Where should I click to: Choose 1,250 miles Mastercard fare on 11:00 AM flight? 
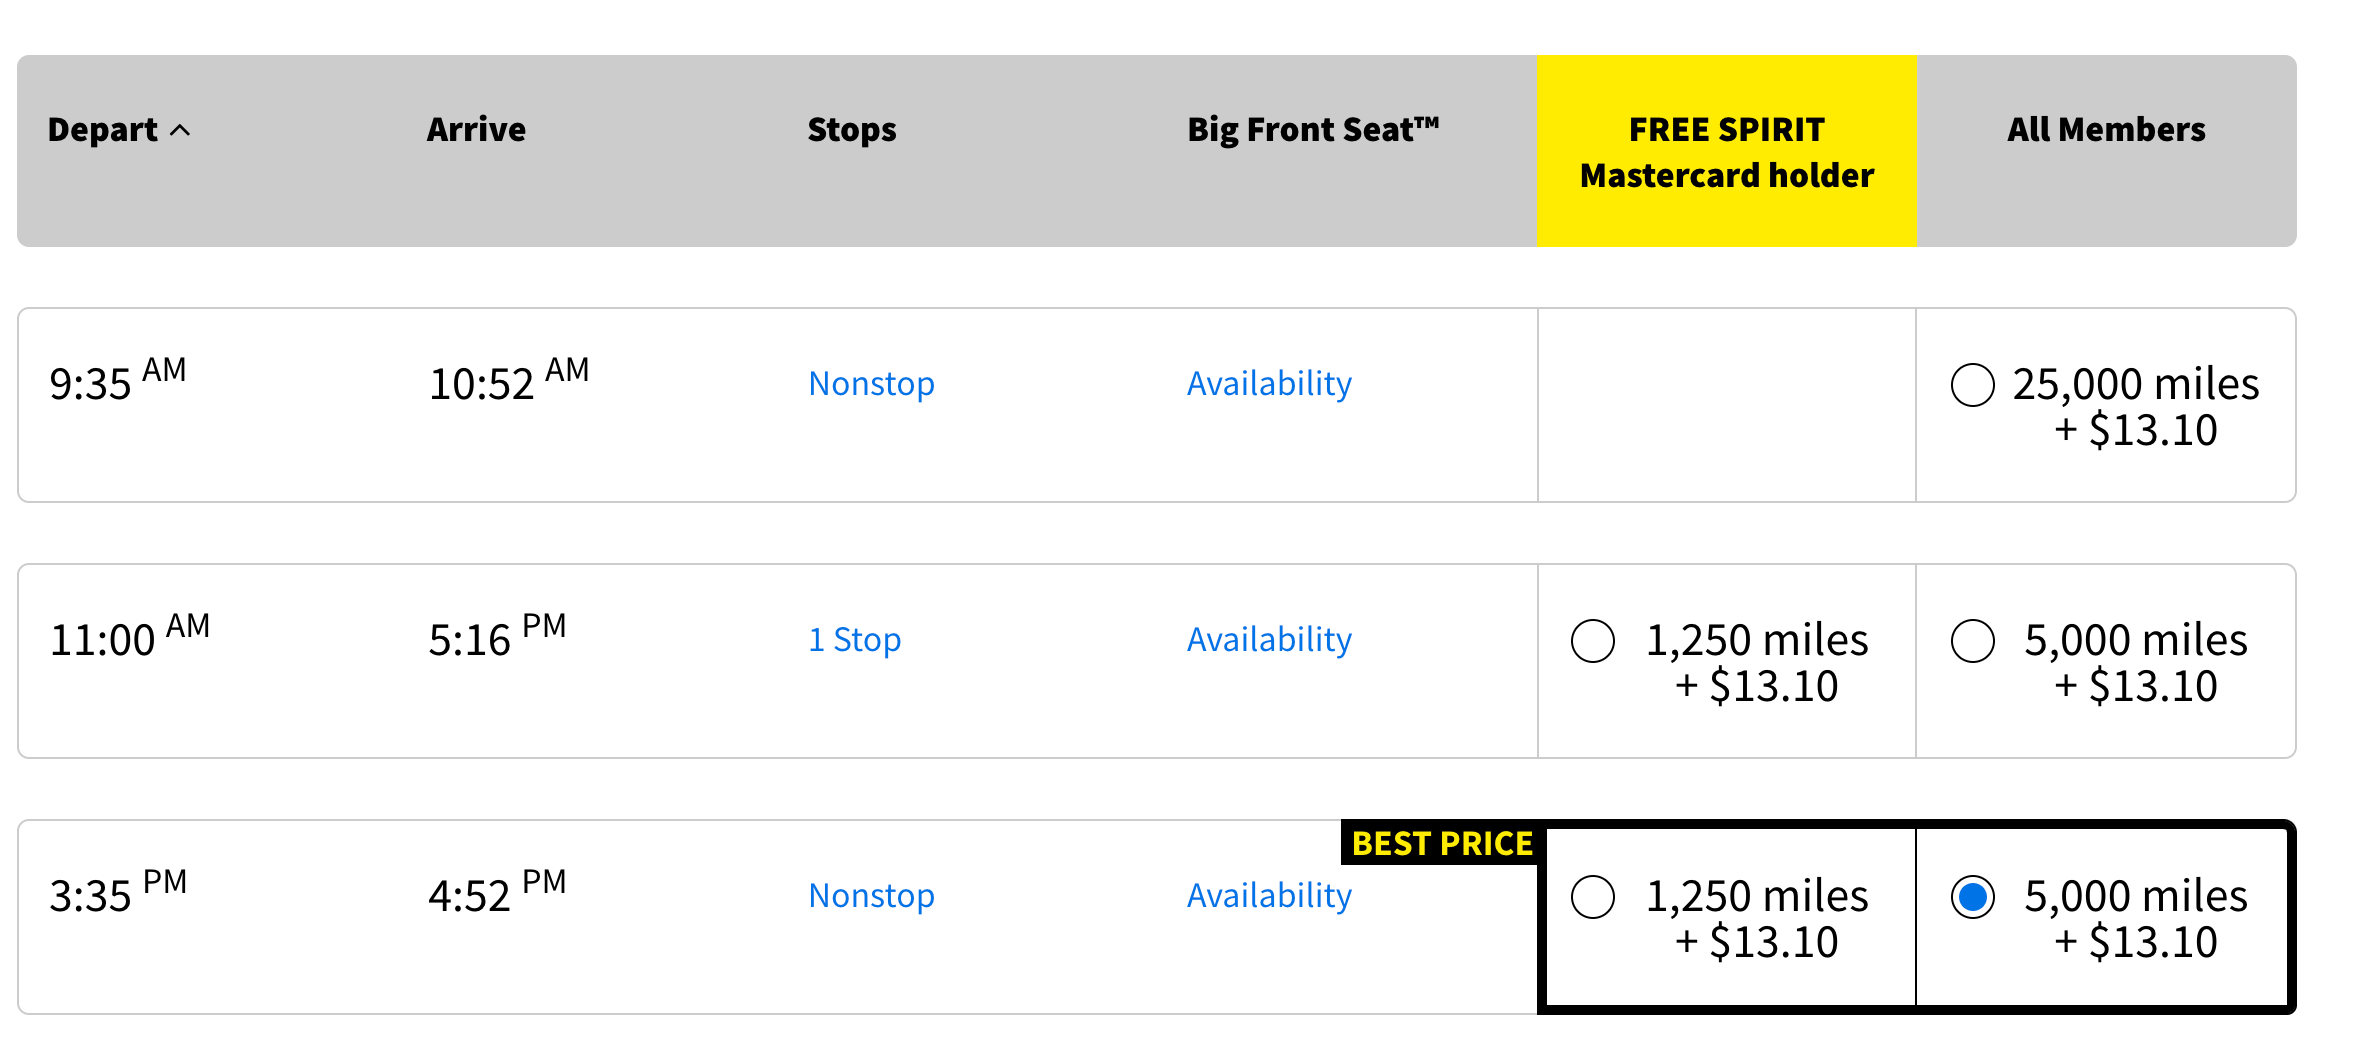(1592, 641)
